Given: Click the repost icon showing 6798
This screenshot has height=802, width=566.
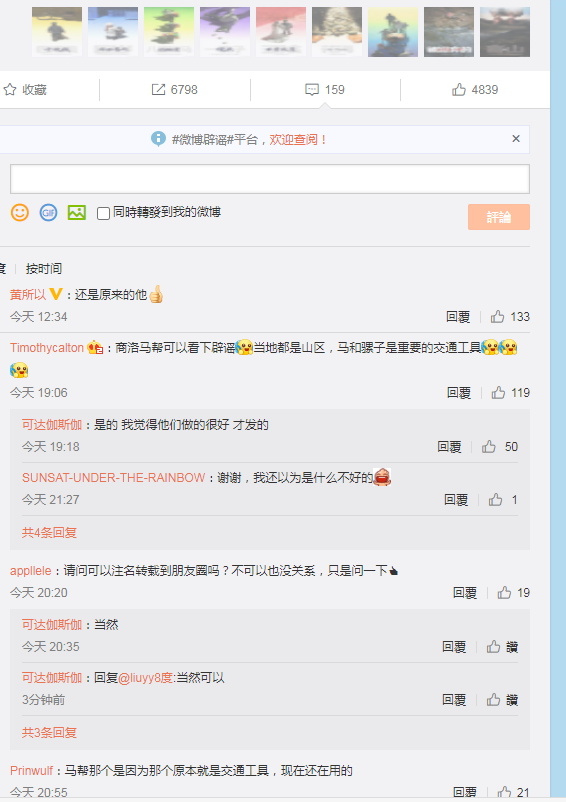Looking at the screenshot, I should coord(158,90).
